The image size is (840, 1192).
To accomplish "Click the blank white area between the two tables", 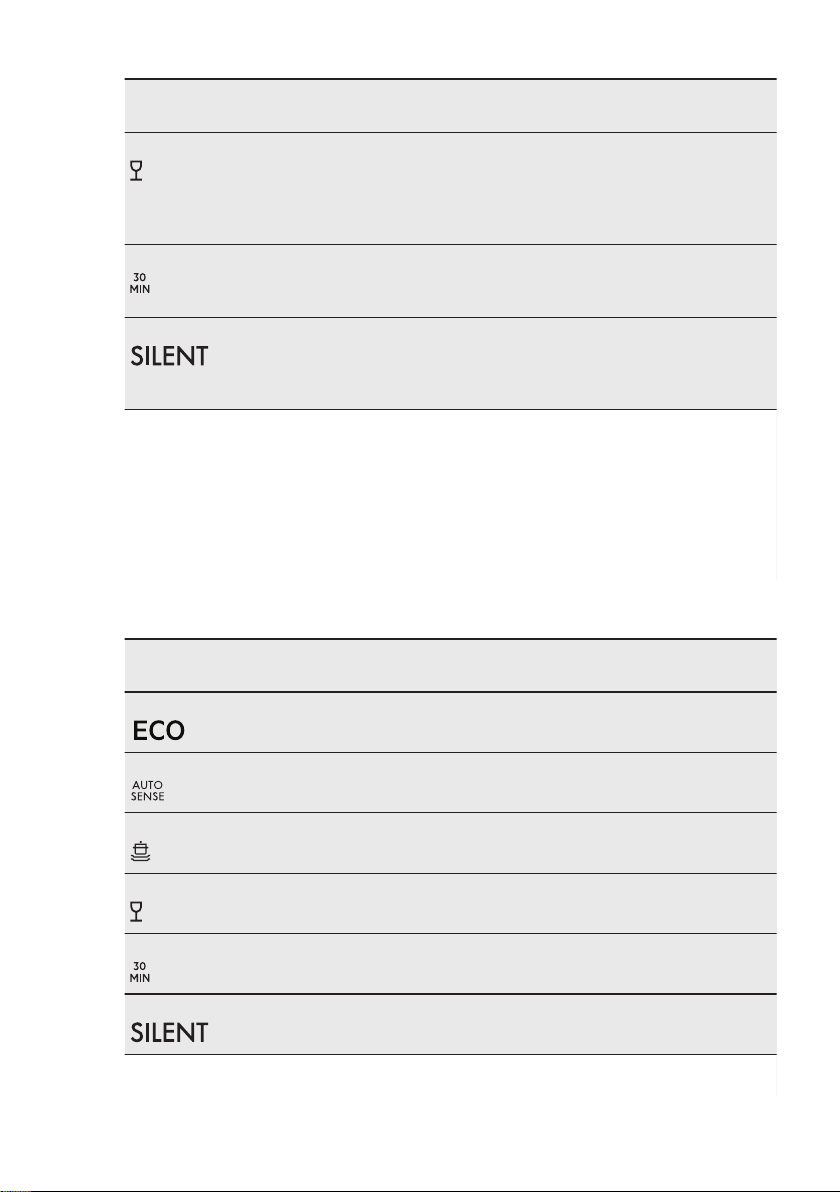I will [450, 525].
